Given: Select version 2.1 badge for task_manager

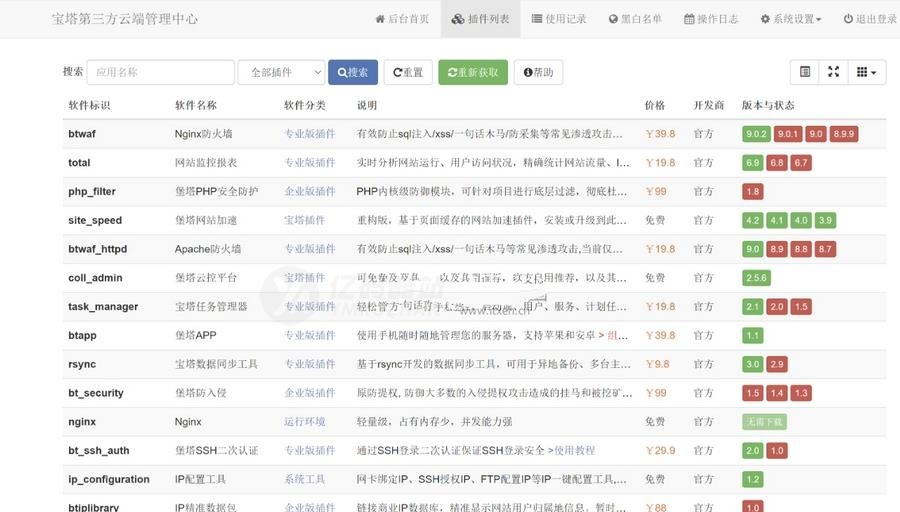Looking at the screenshot, I should click(752, 307).
